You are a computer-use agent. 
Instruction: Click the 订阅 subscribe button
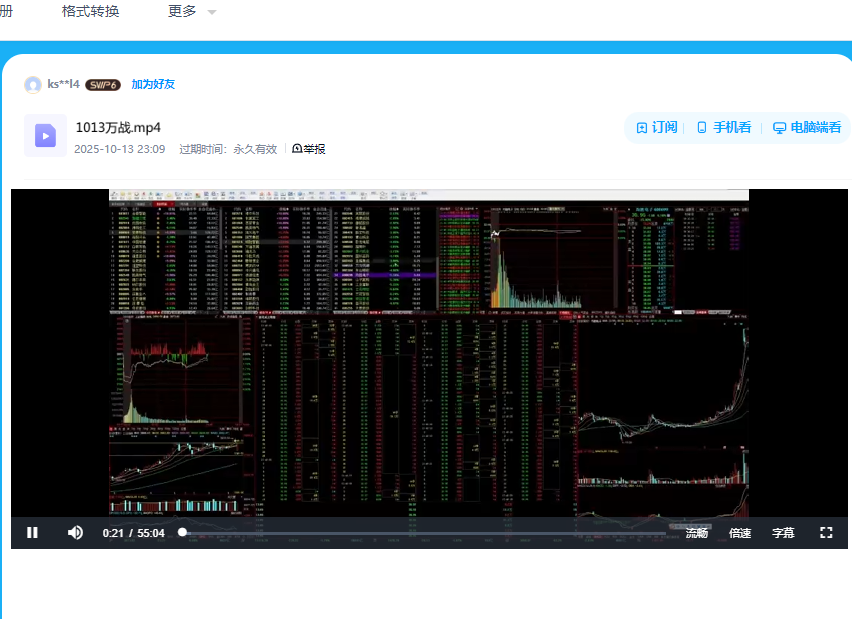(657, 128)
